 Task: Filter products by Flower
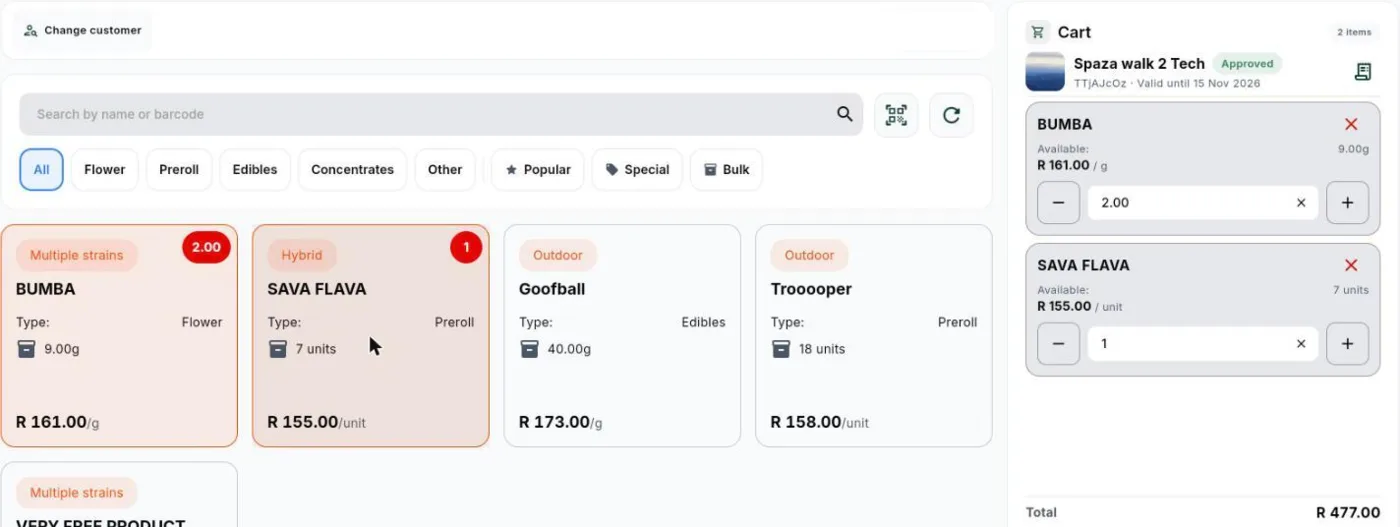click(105, 170)
